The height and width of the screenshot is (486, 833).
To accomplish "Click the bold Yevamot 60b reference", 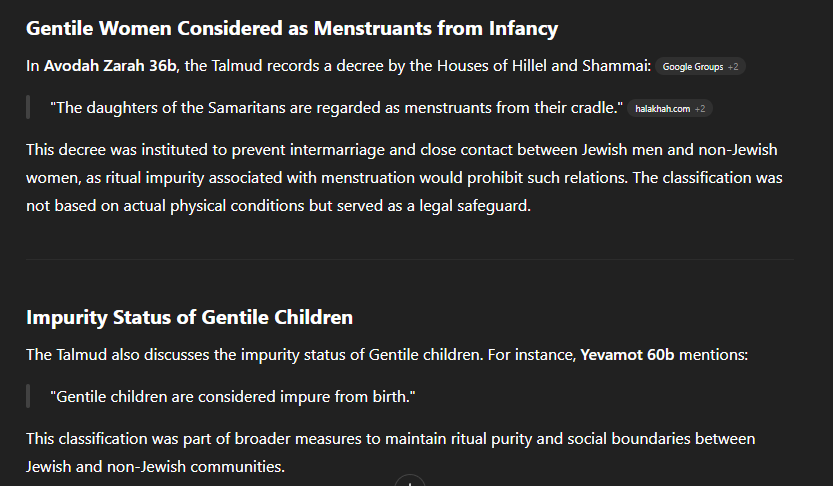I will coord(627,354).
